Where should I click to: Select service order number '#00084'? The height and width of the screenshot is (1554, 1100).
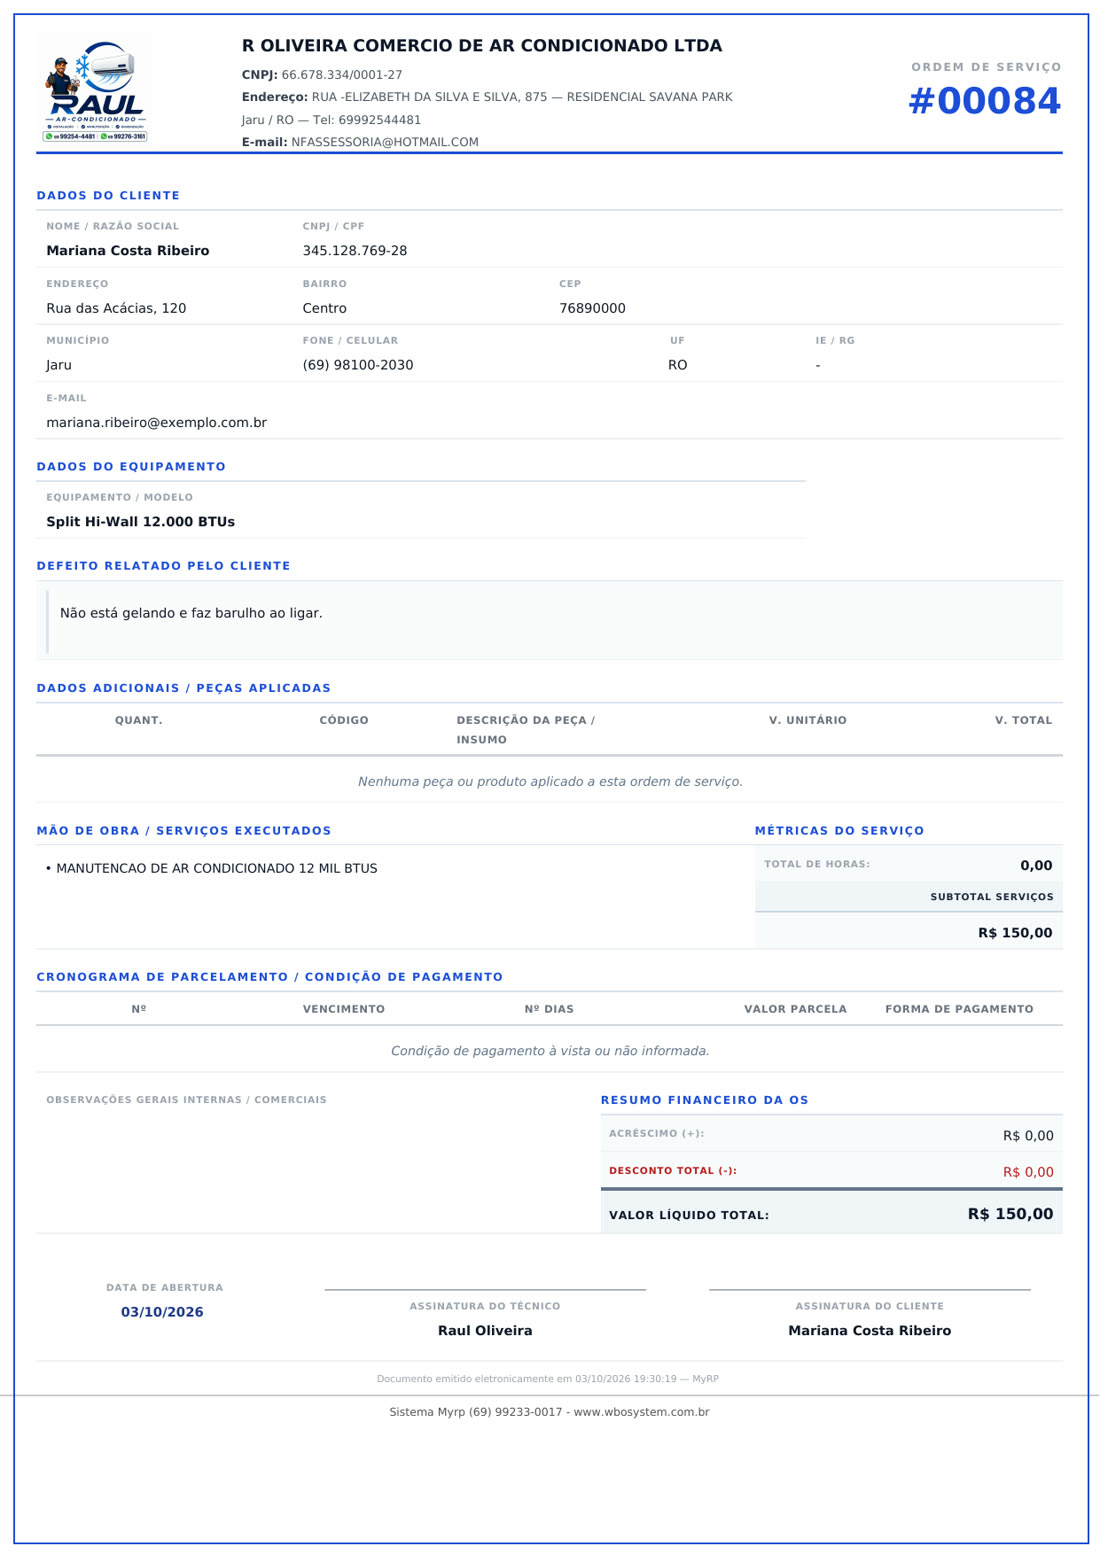click(x=984, y=101)
